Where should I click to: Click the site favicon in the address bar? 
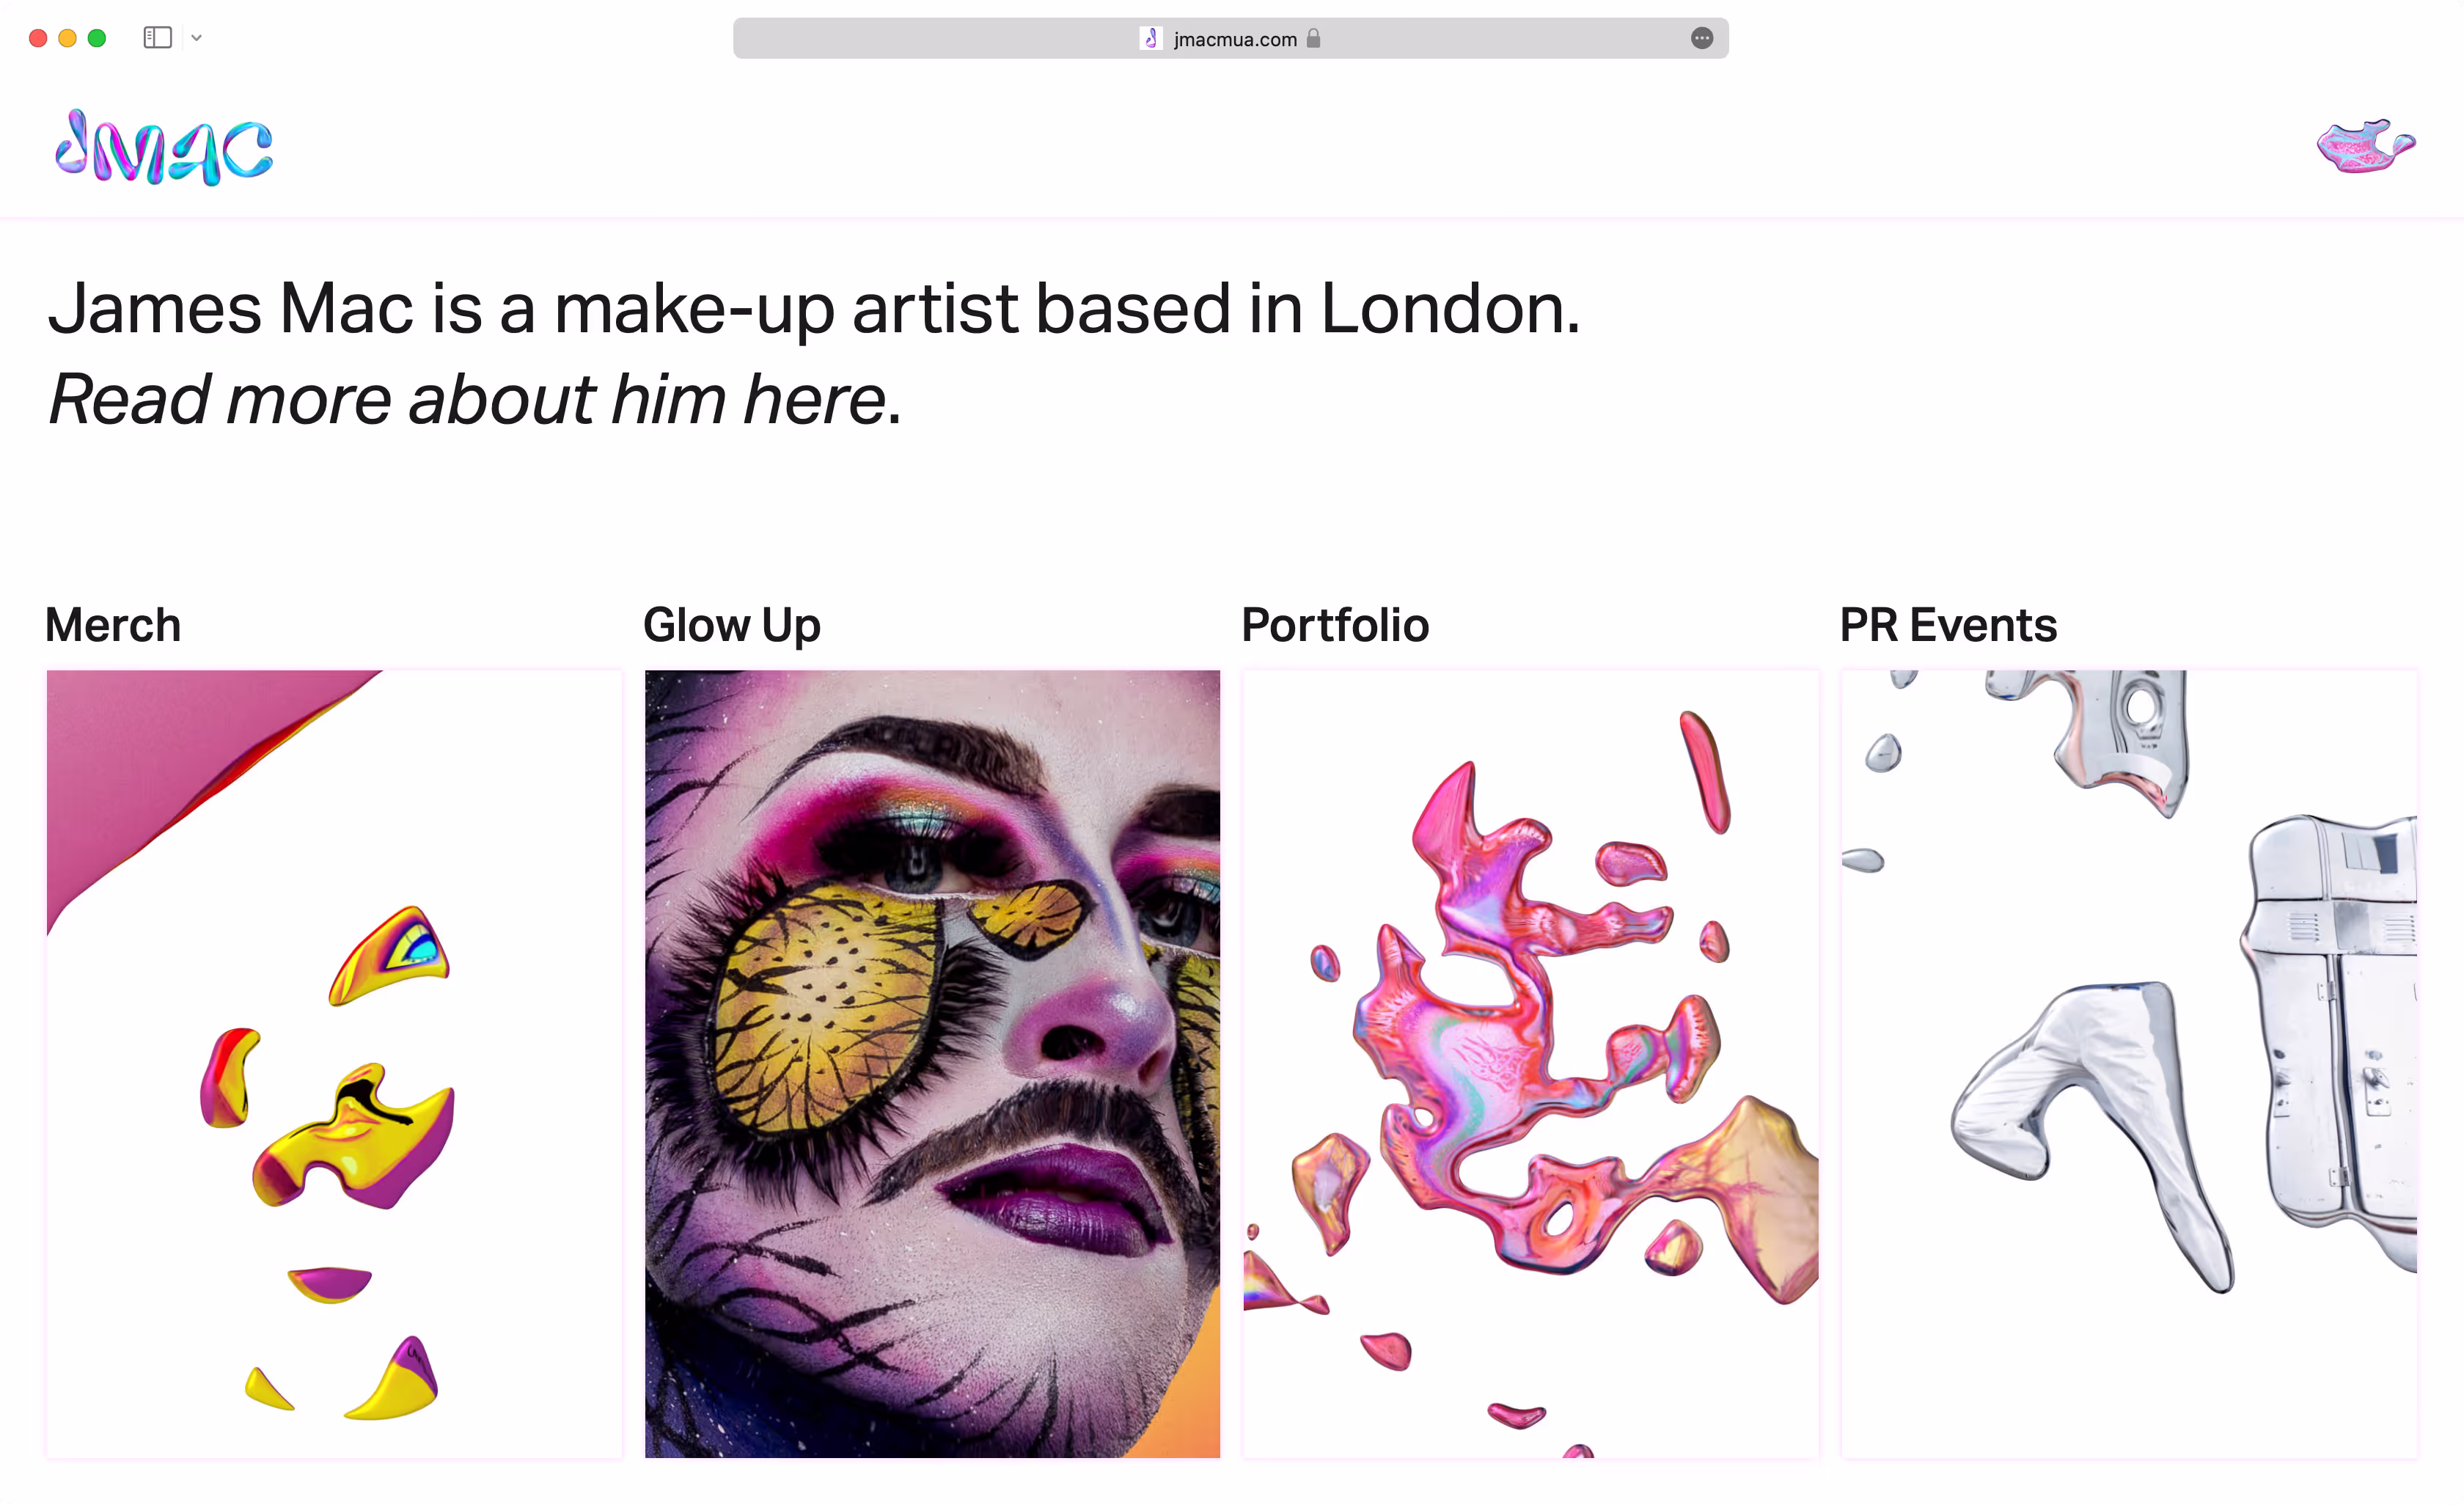[1151, 38]
